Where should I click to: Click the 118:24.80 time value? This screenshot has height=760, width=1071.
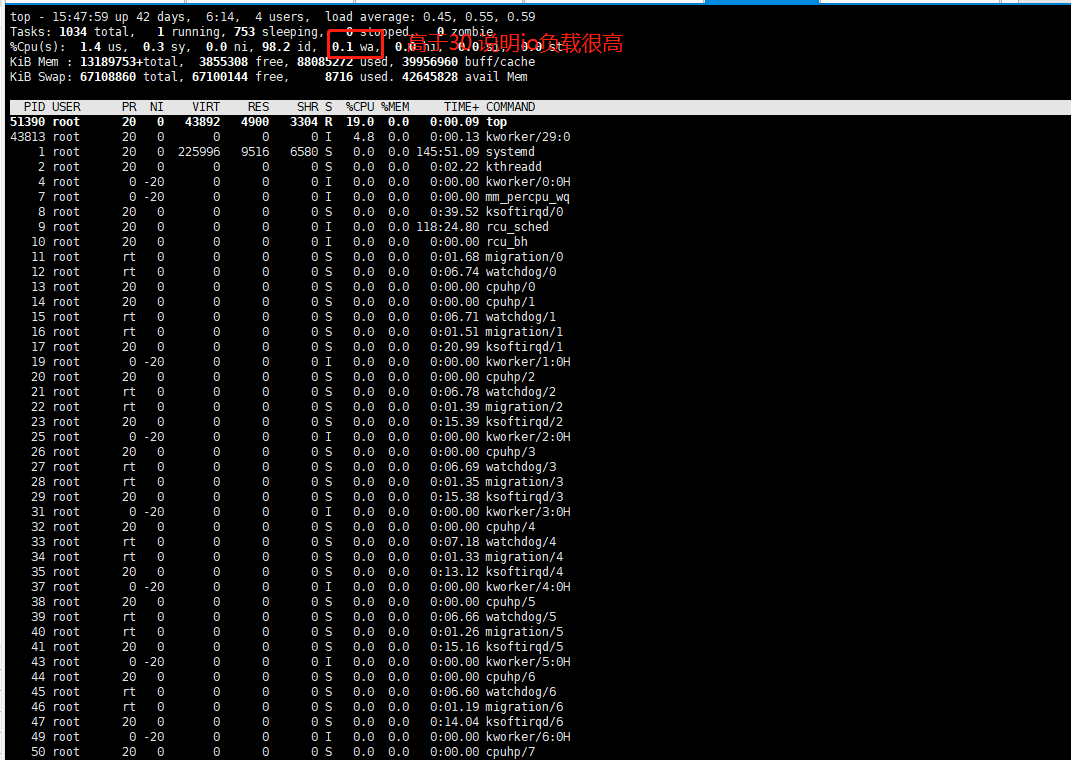pyautogui.click(x=448, y=227)
